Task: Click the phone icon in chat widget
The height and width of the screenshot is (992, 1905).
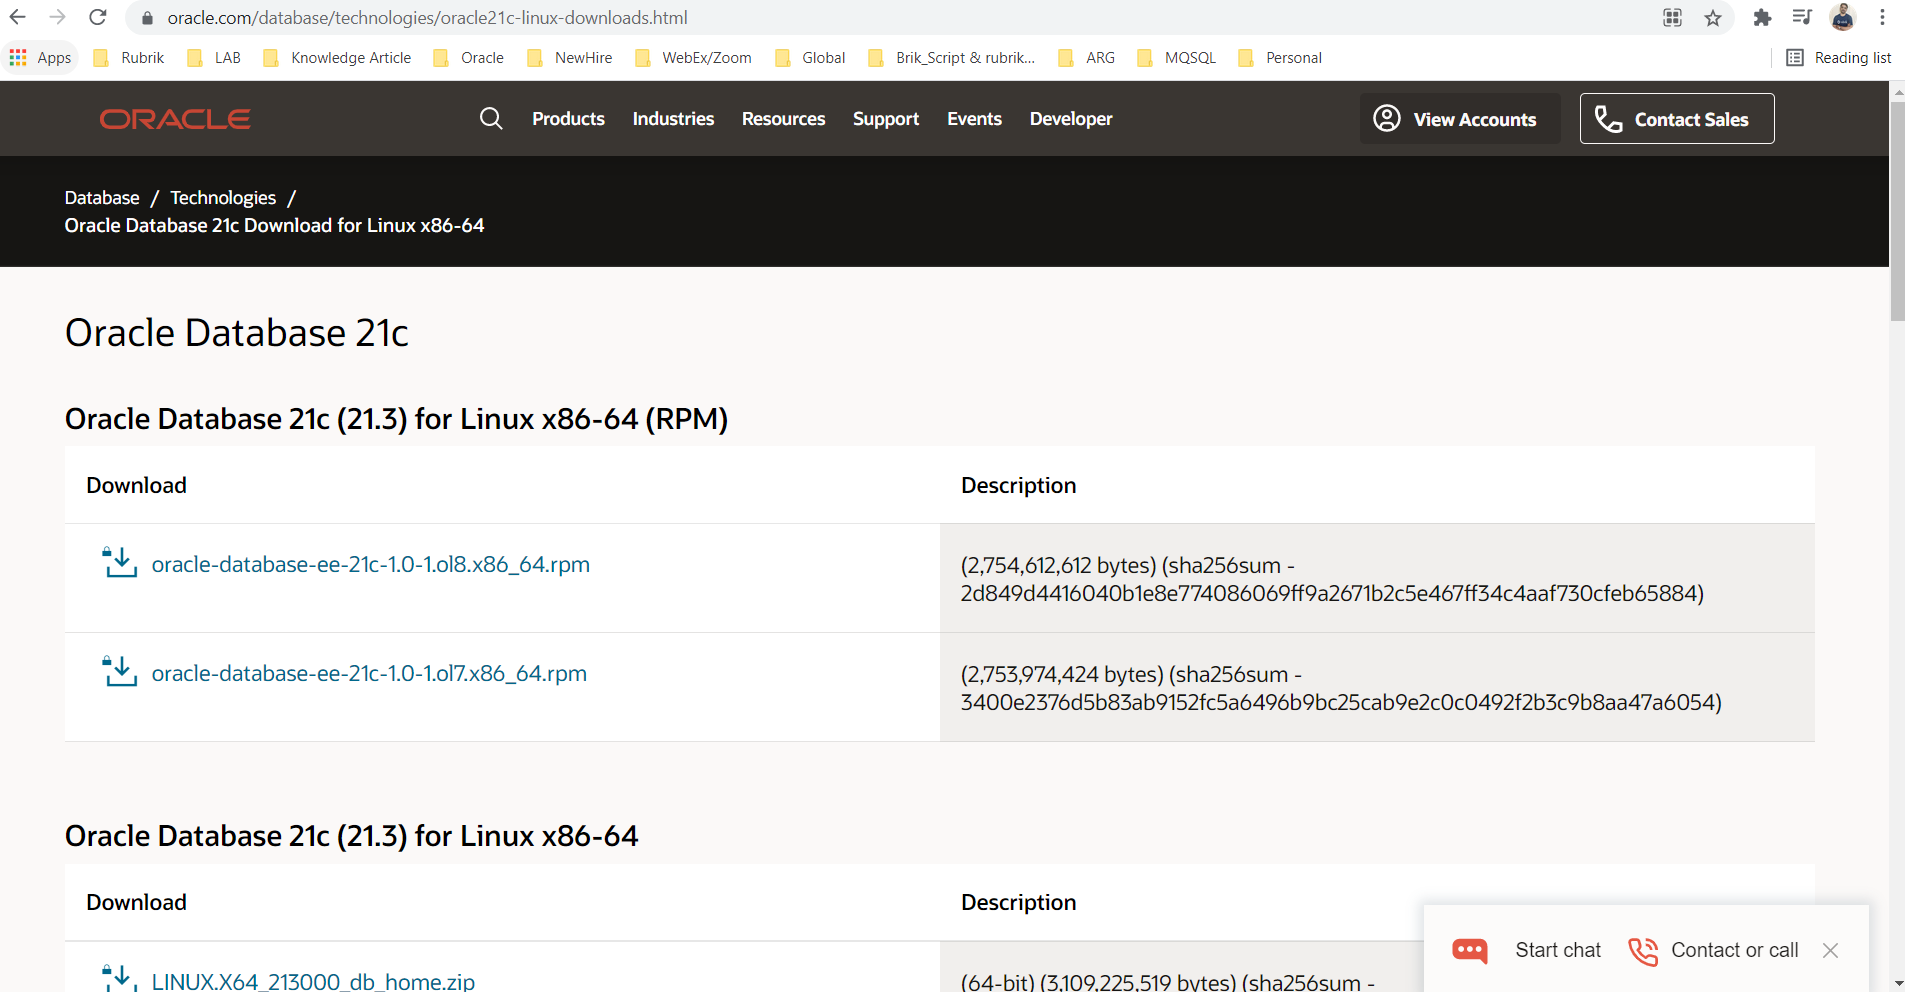Action: tap(1643, 951)
